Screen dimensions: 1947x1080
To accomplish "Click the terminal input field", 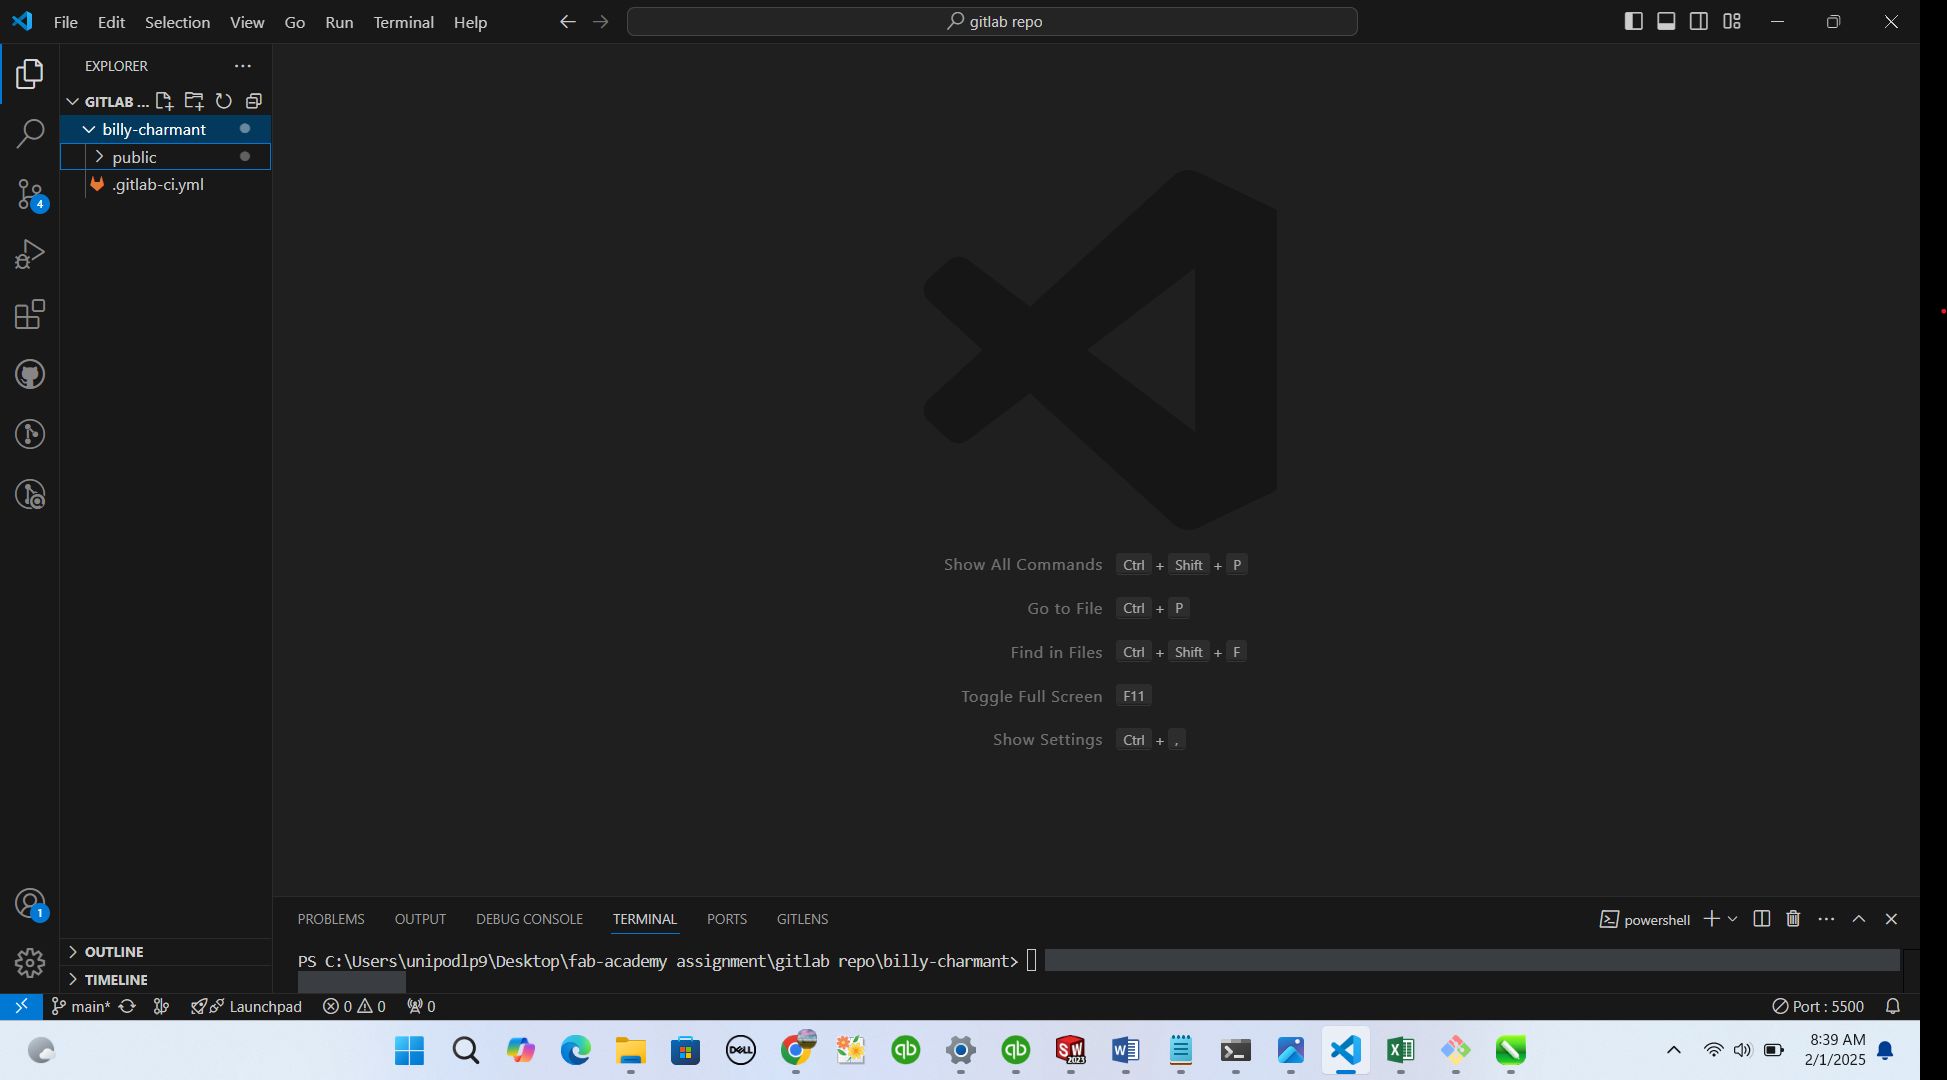I will [x=1036, y=960].
